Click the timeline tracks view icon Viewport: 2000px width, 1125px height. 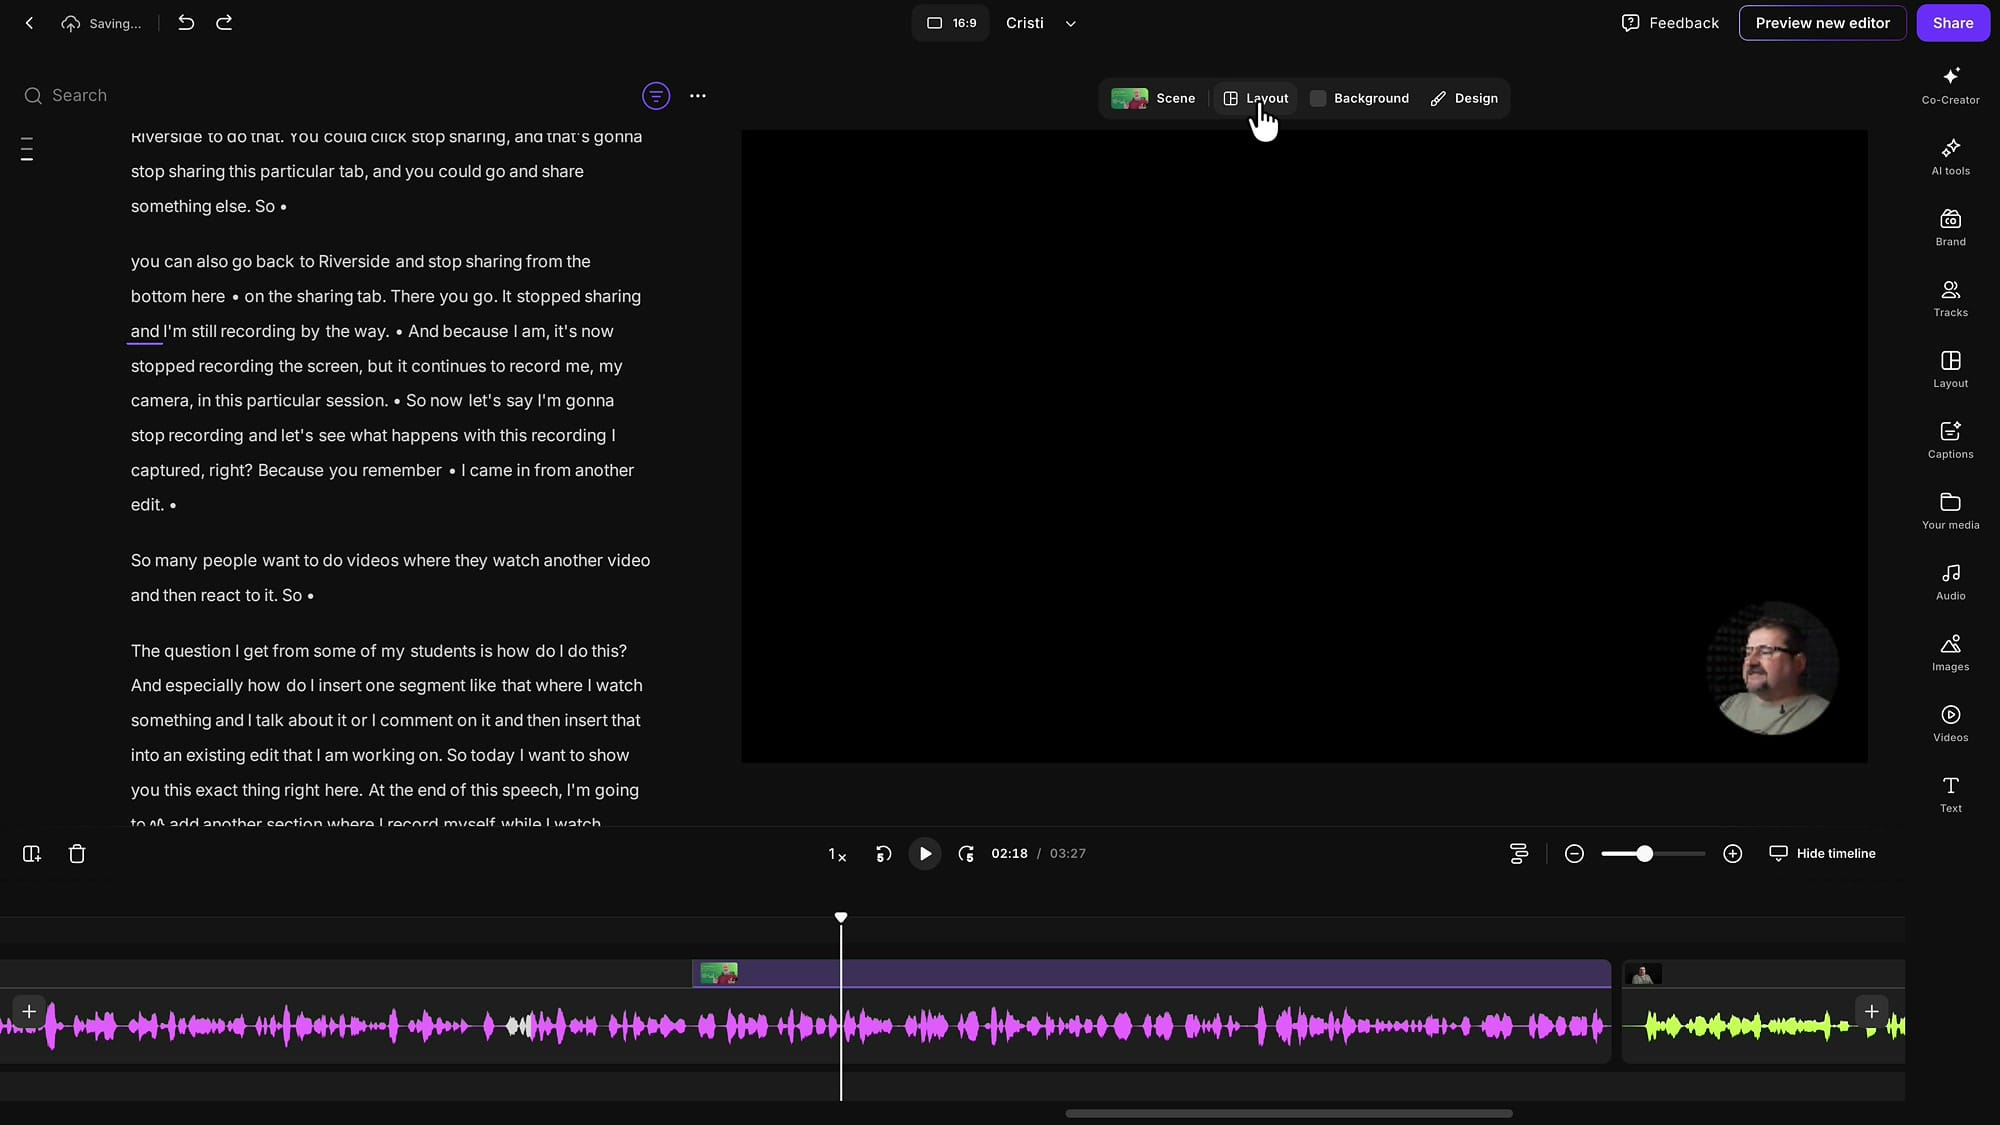[x=1518, y=854]
